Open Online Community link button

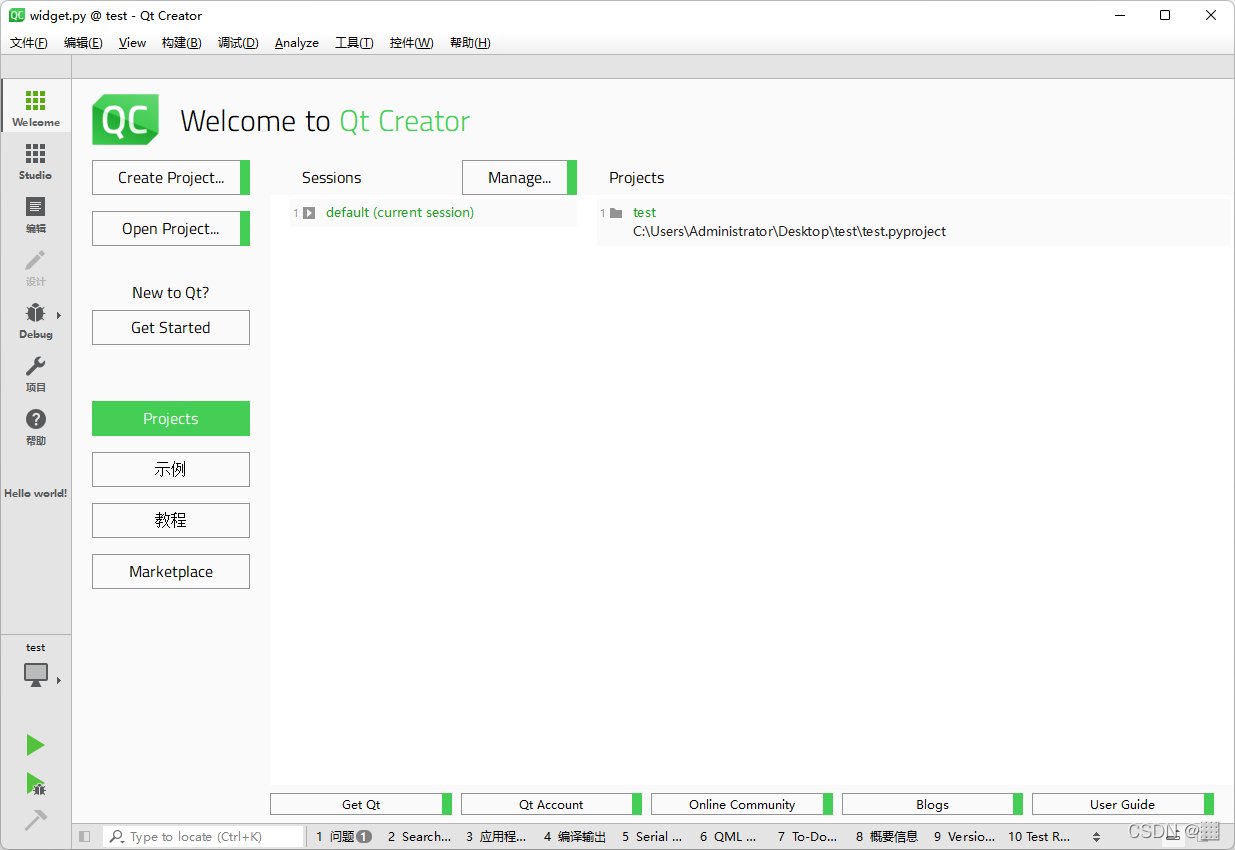point(742,804)
